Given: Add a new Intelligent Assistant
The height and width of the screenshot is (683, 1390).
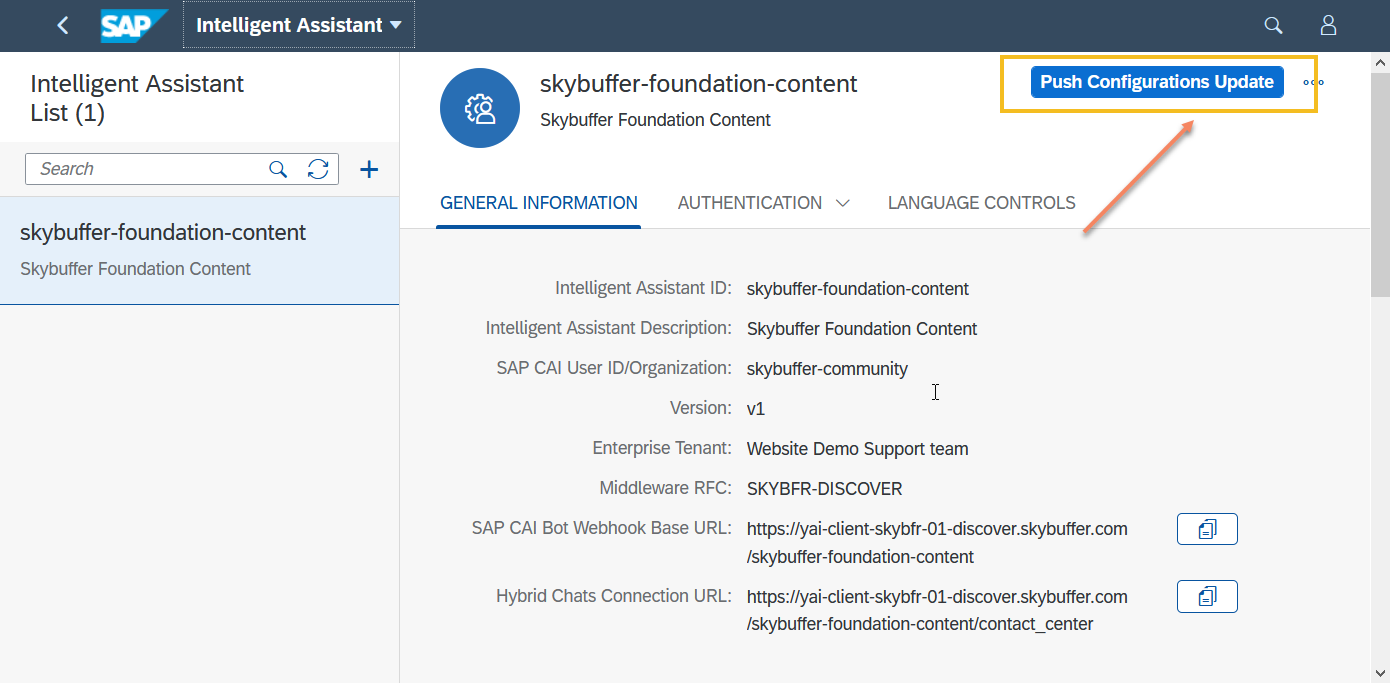Looking at the screenshot, I should 369,169.
